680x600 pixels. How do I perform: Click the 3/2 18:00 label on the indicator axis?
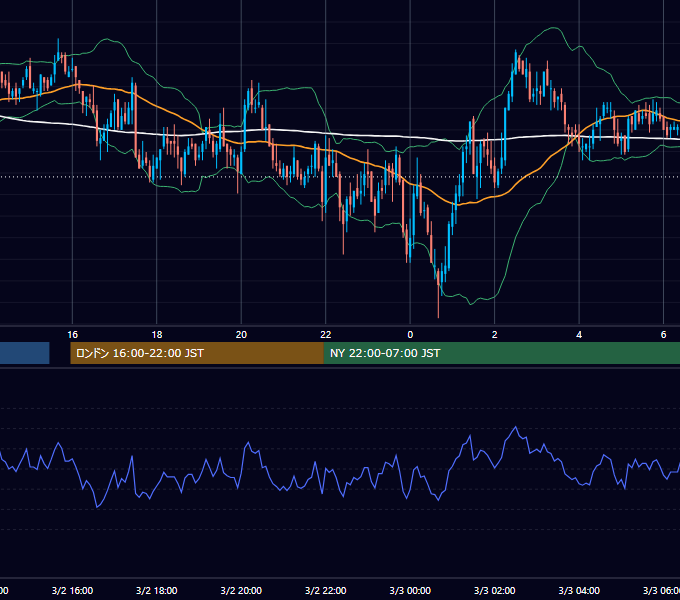click(x=157, y=590)
